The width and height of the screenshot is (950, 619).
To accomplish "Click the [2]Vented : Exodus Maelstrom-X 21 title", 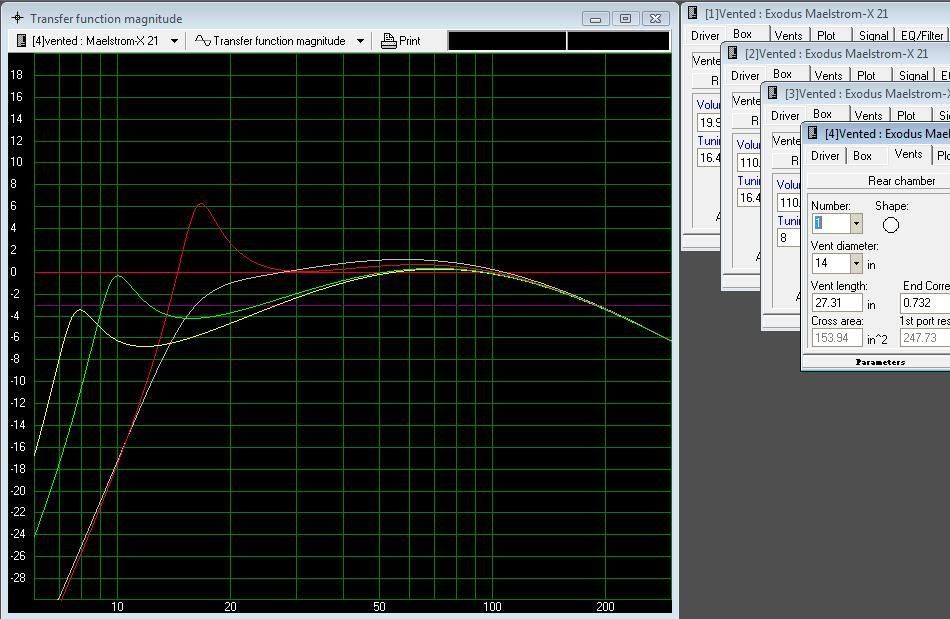I will coord(836,53).
